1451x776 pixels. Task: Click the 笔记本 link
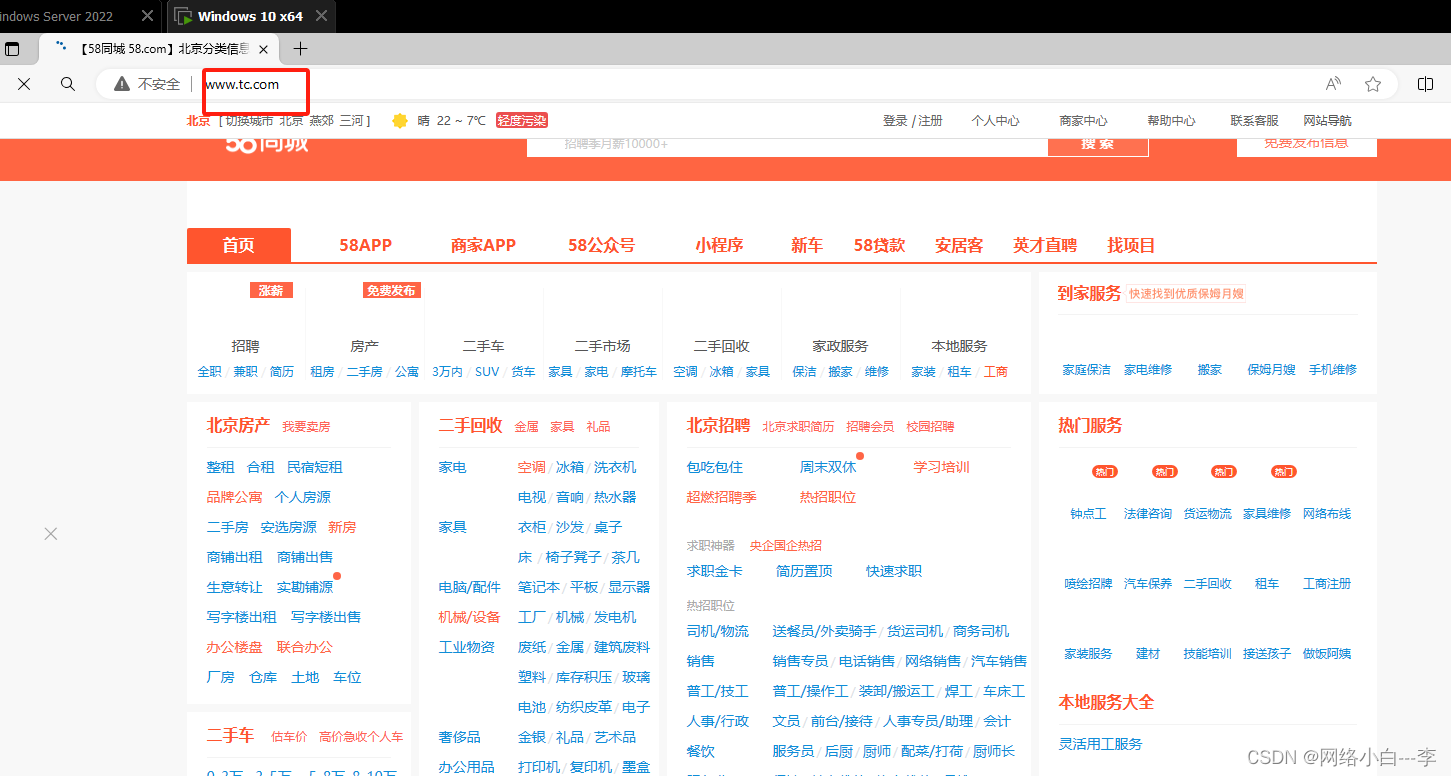click(x=539, y=587)
